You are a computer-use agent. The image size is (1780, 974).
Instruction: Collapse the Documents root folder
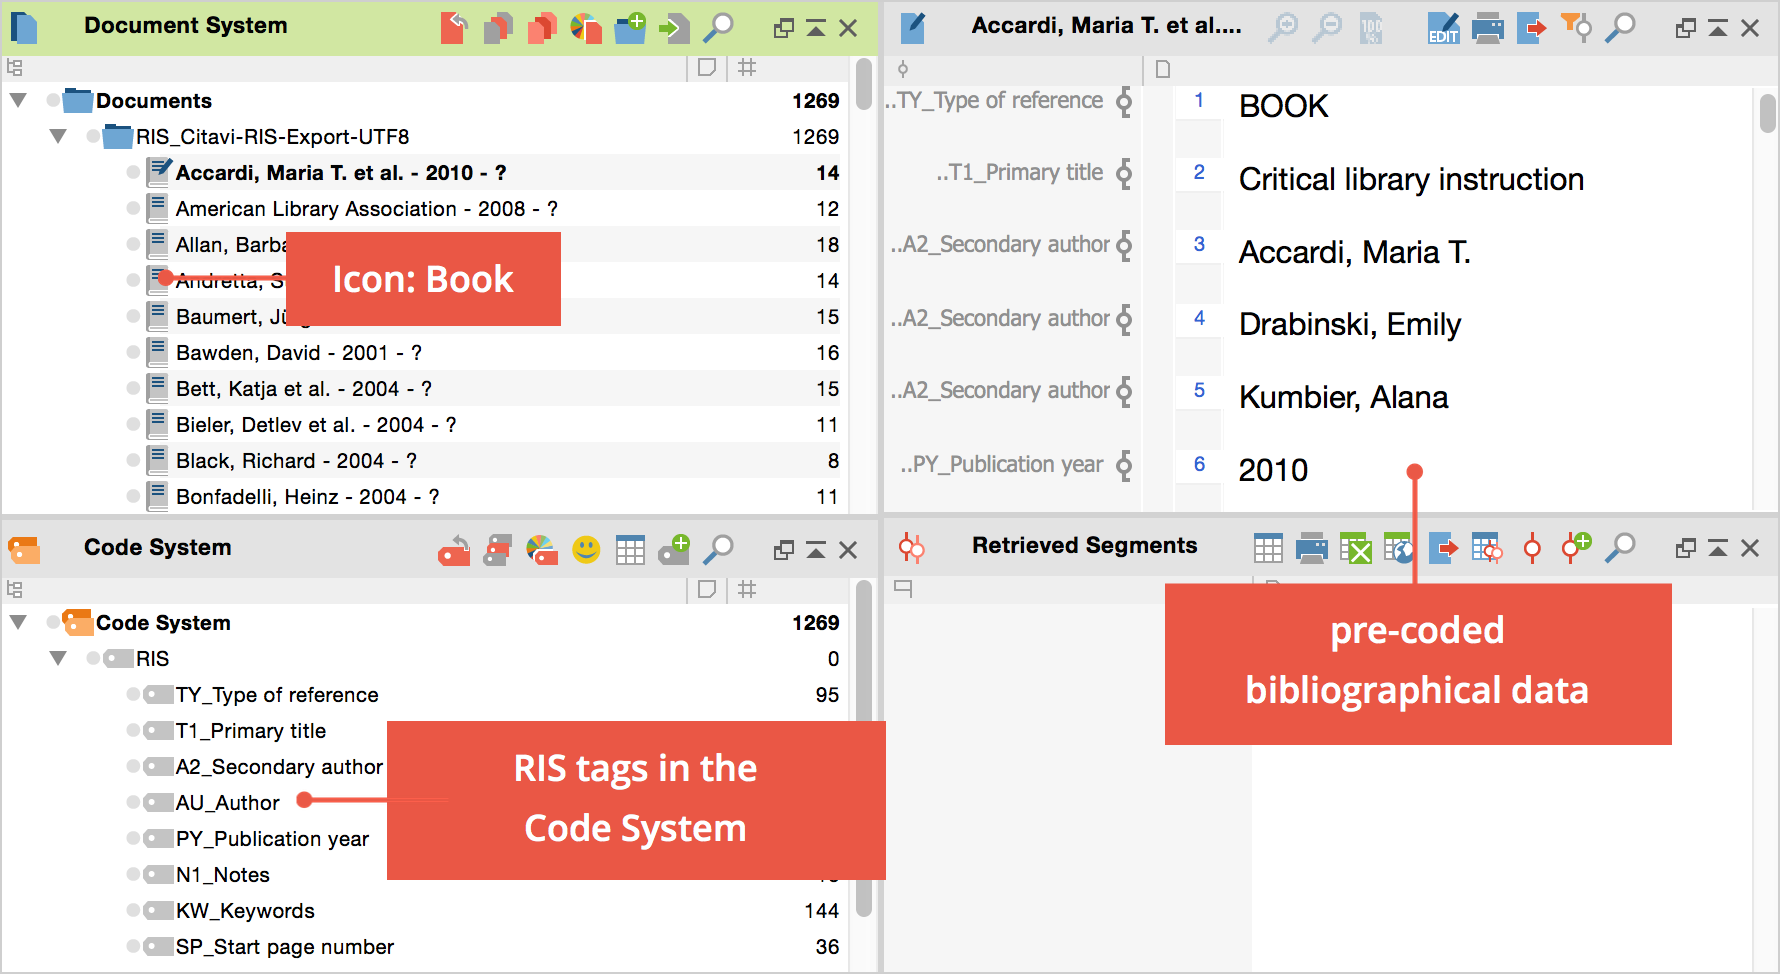pos(18,101)
